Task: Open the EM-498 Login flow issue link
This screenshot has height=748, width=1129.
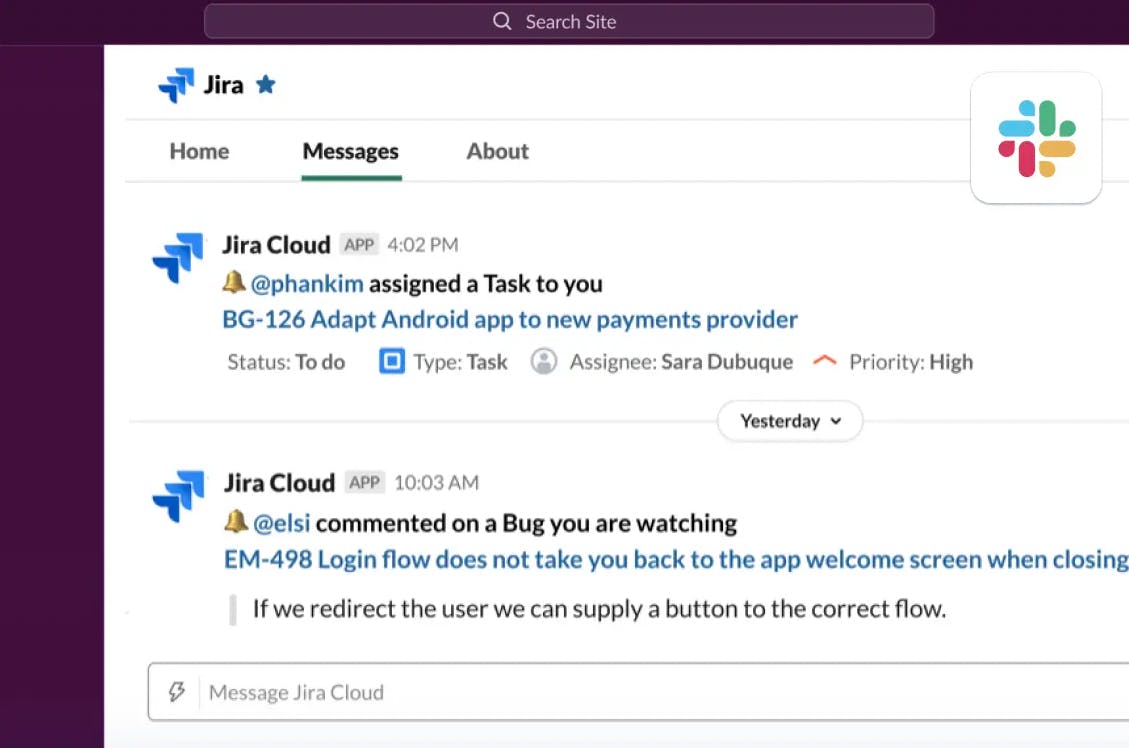Action: (675, 559)
